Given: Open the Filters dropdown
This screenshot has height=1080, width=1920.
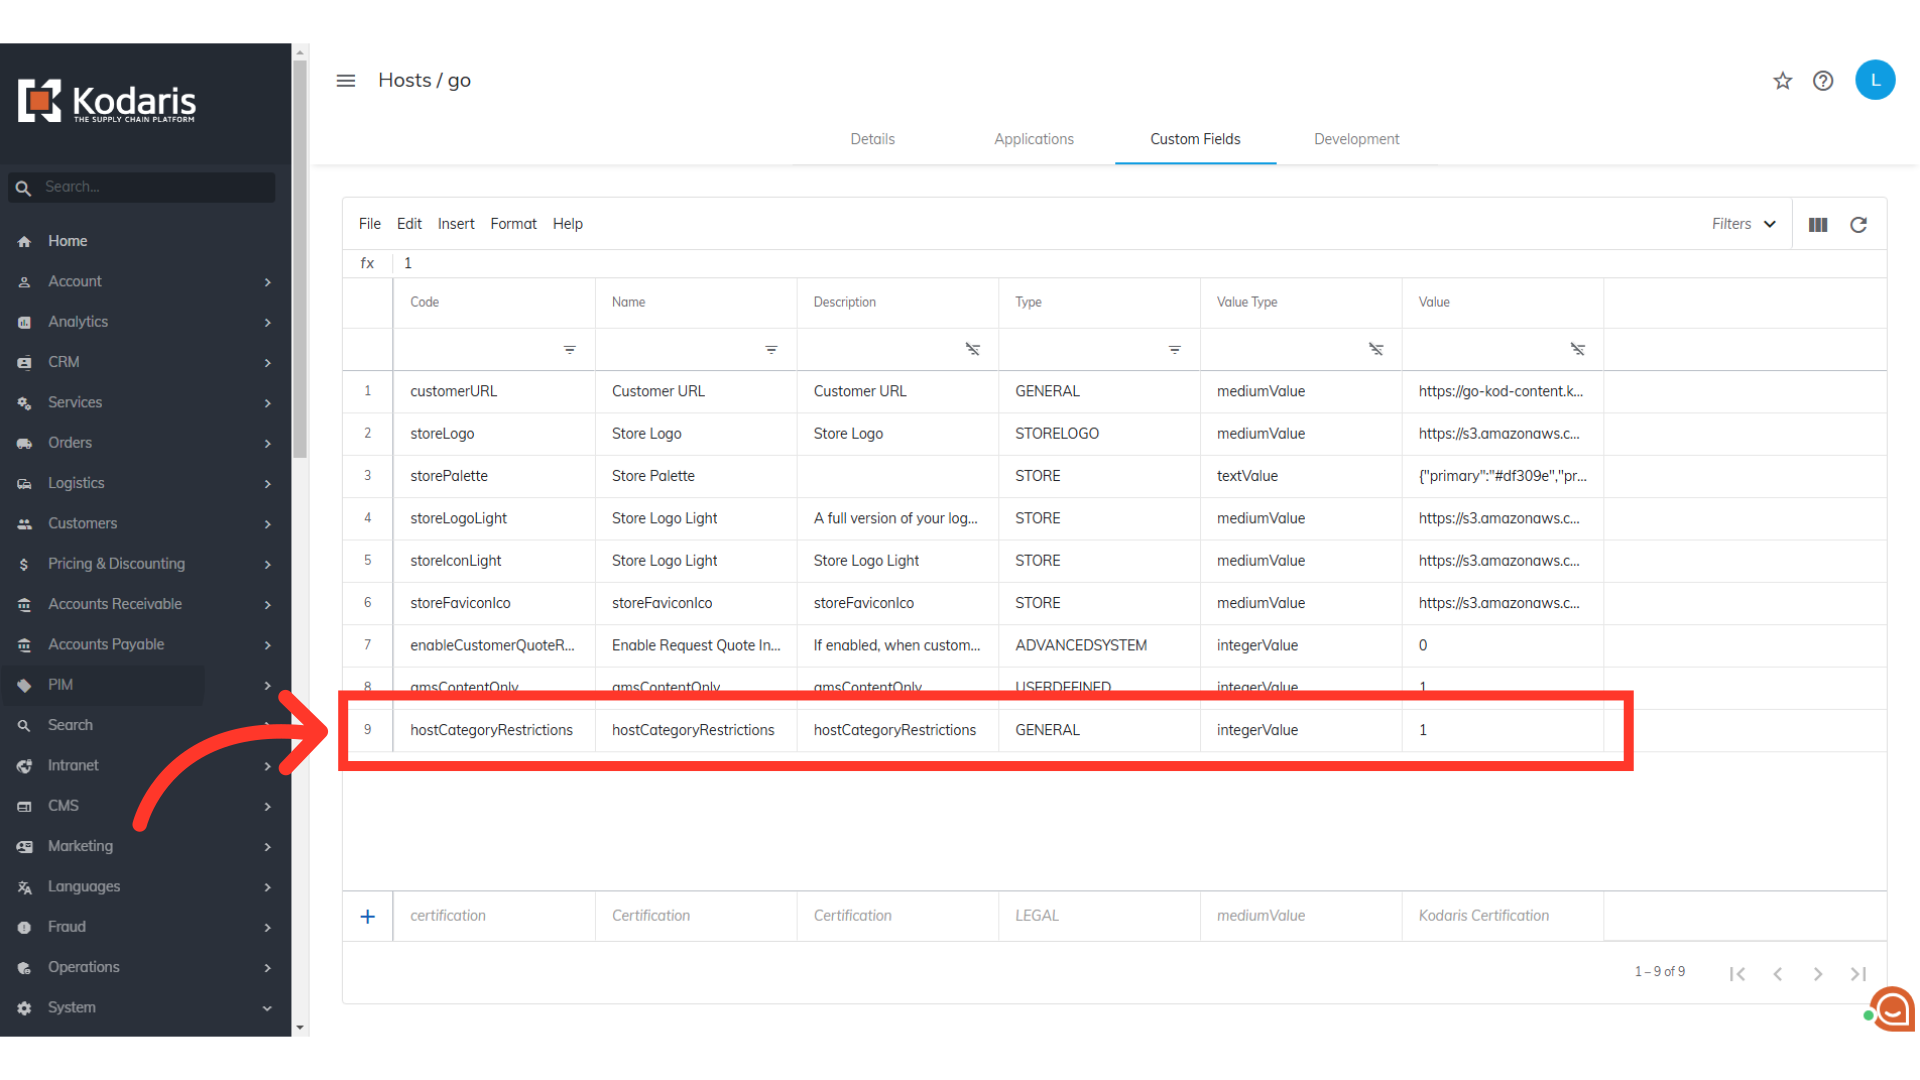Looking at the screenshot, I should [x=1743, y=224].
